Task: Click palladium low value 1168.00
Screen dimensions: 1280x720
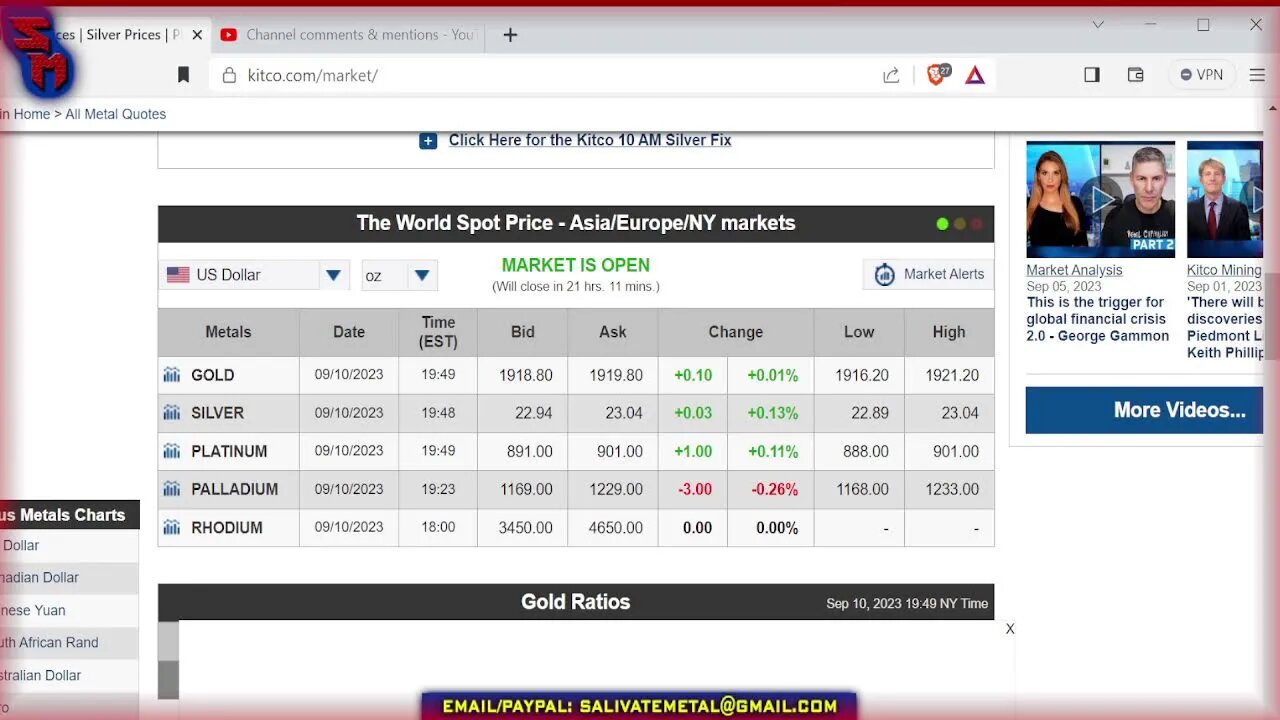Action: point(862,489)
